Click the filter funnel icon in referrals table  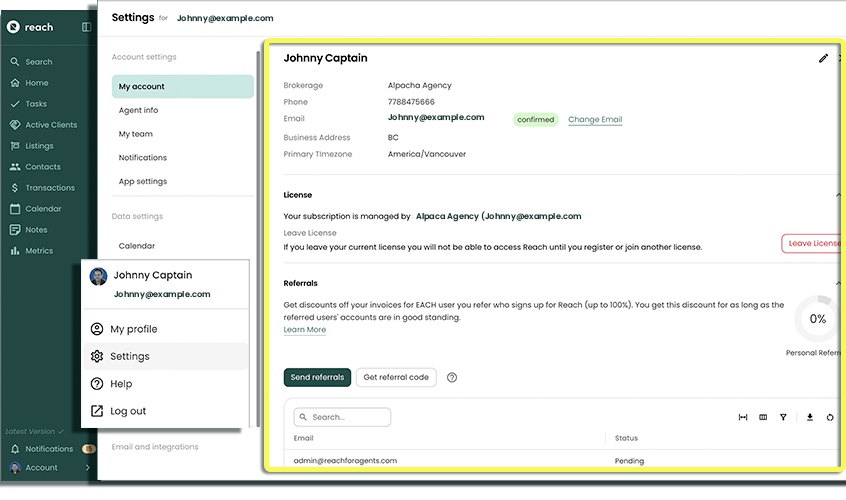pos(783,418)
